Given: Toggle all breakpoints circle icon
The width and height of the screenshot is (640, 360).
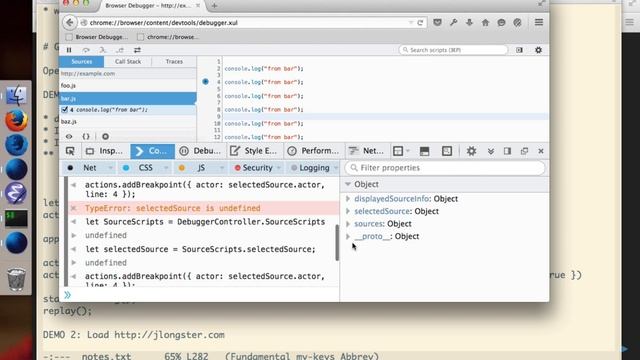Looking at the screenshot, I should pyautogui.click(x=105, y=136).
